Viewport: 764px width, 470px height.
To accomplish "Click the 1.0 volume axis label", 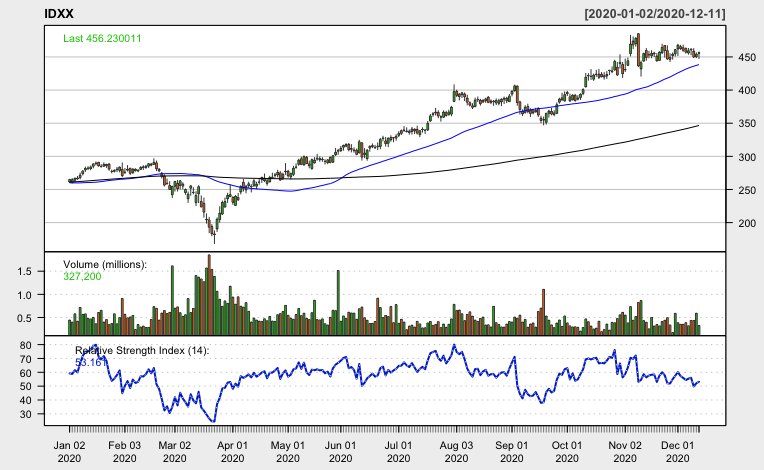I will (x=24, y=295).
